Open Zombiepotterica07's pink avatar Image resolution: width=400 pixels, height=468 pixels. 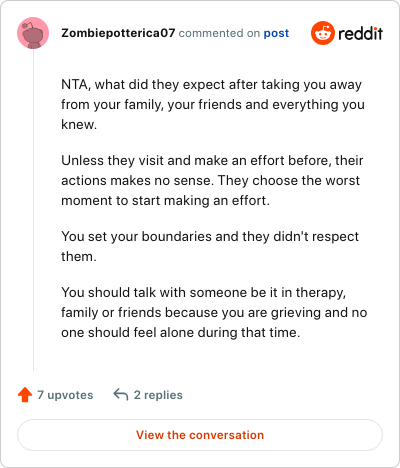click(33, 33)
